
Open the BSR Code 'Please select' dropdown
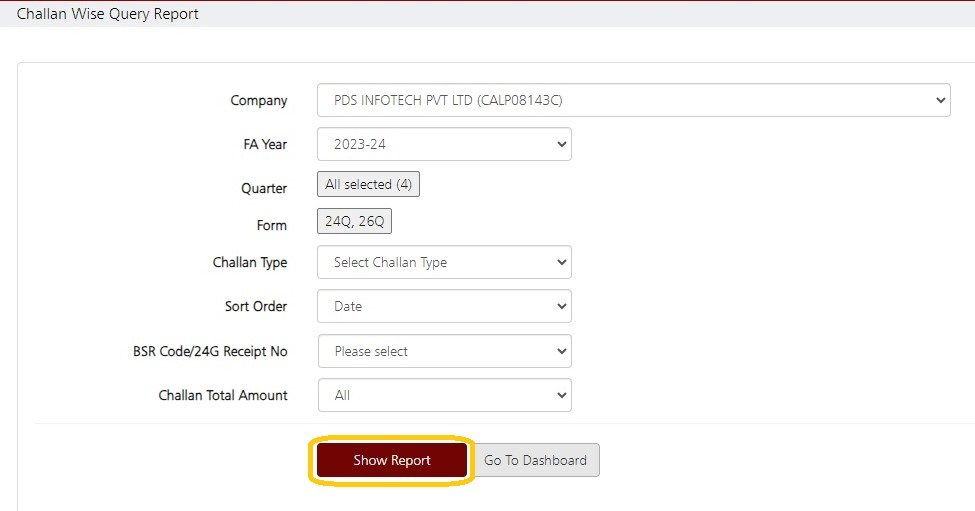(x=444, y=351)
